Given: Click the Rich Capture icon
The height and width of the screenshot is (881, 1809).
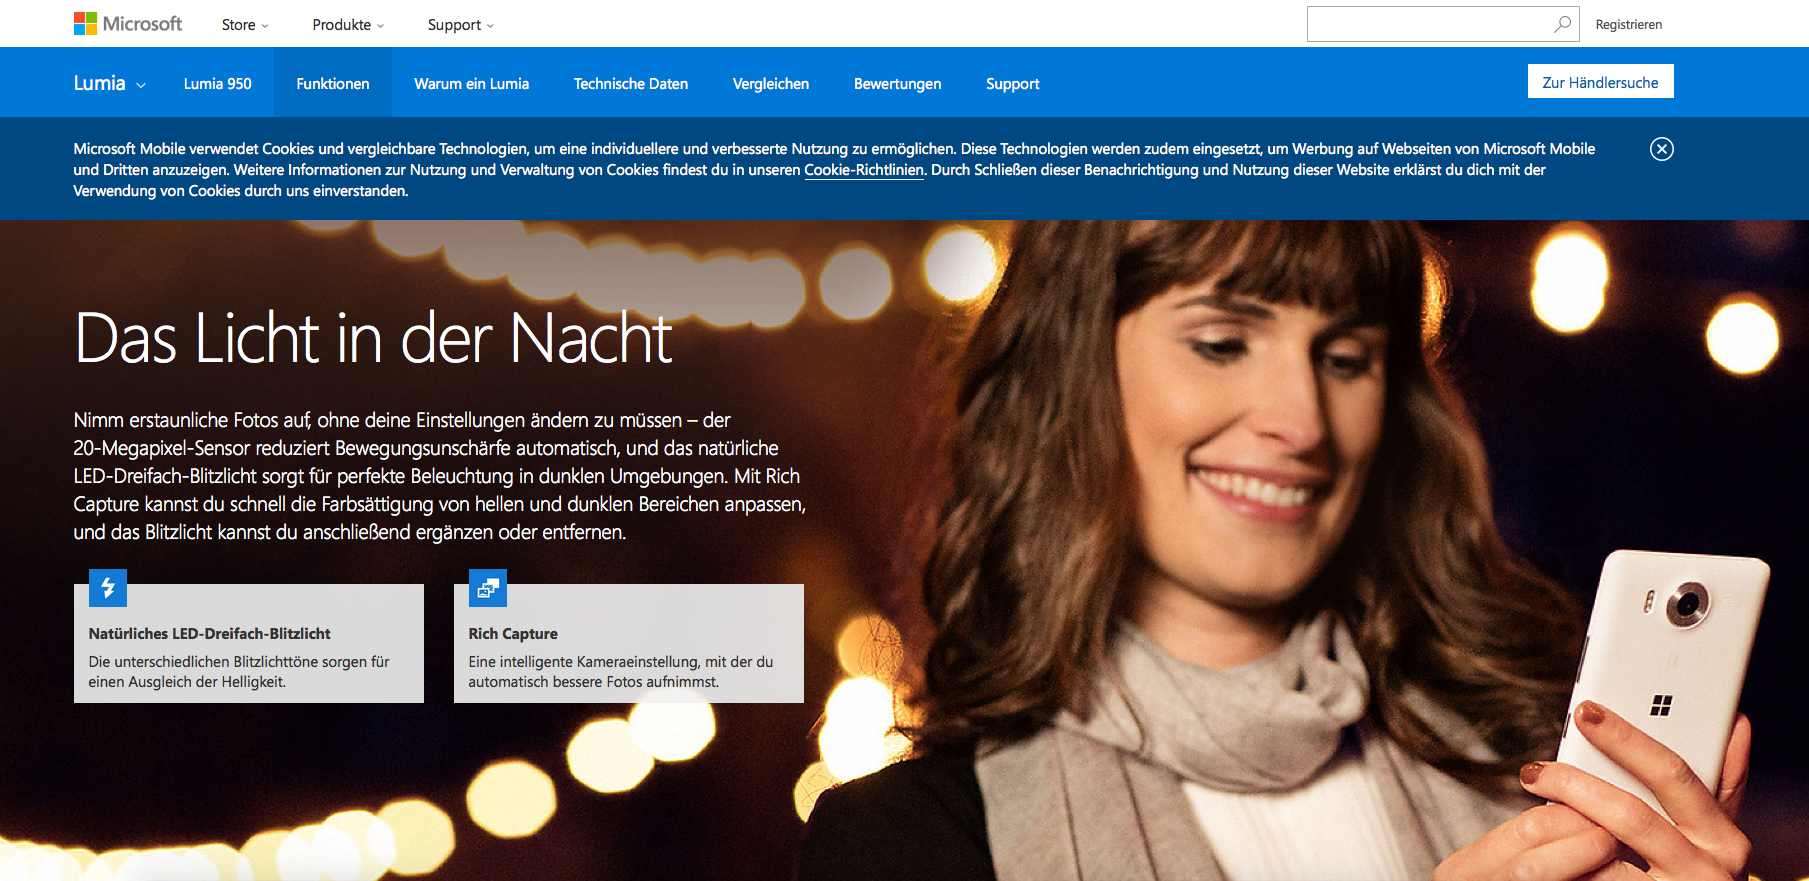Looking at the screenshot, I should (488, 588).
